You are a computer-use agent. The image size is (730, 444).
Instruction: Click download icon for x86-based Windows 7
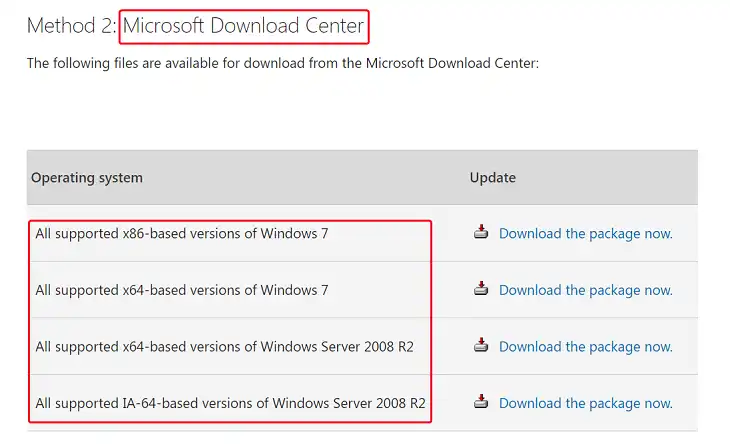[481, 232]
